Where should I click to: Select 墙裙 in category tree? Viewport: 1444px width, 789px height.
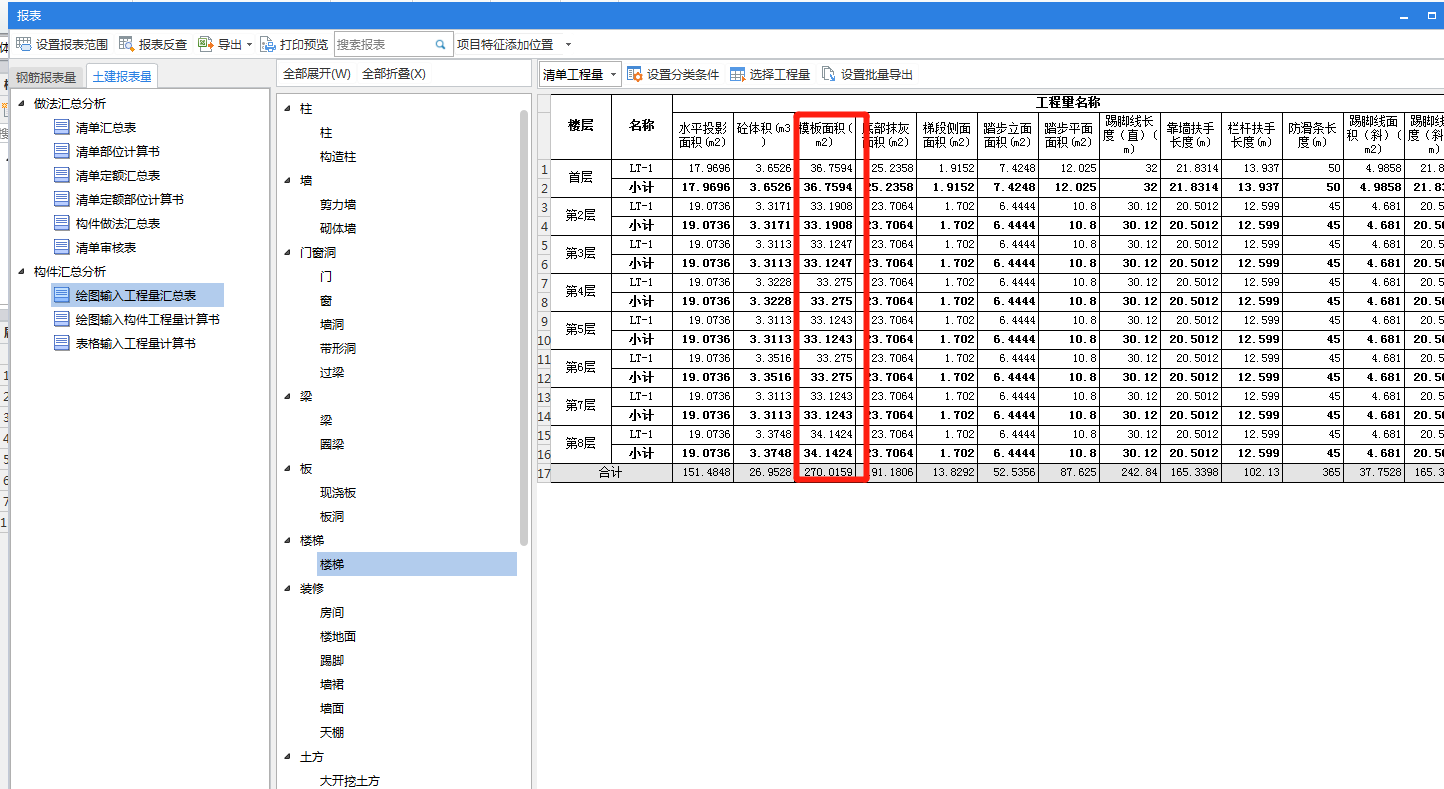(x=332, y=685)
